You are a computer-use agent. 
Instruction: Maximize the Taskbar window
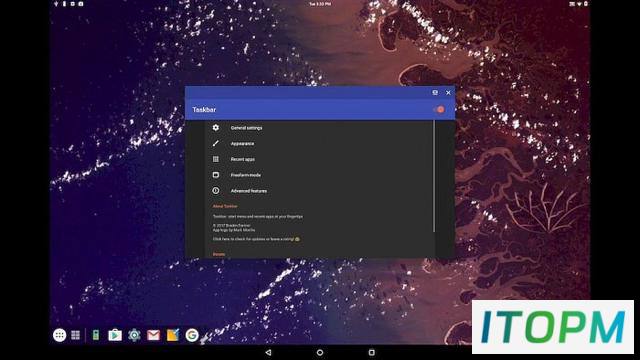tap(435, 93)
